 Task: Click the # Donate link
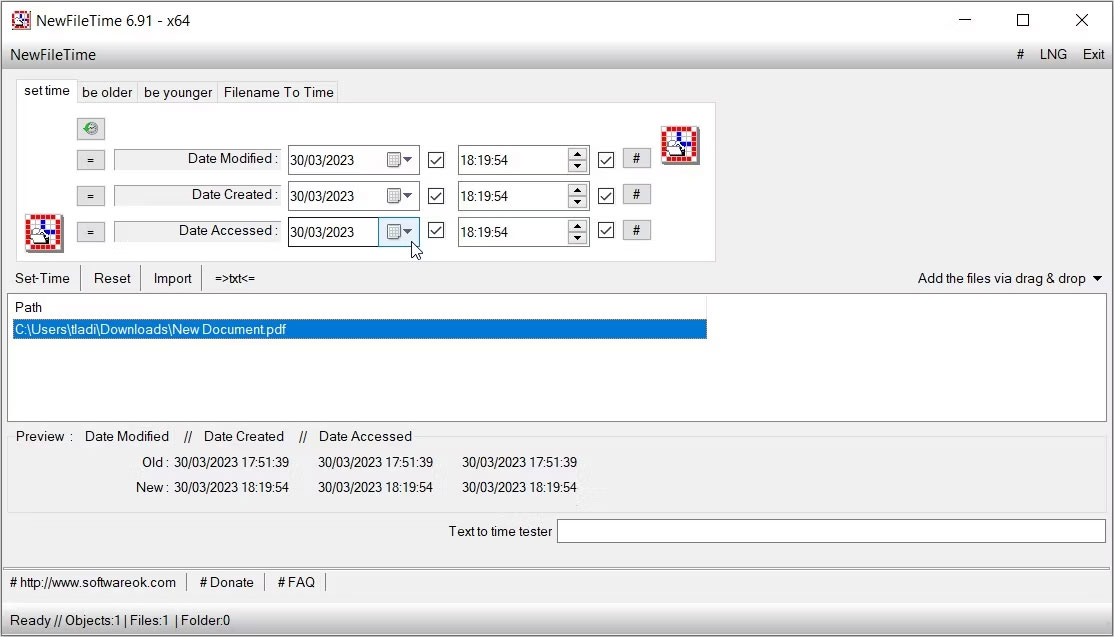pos(227,582)
